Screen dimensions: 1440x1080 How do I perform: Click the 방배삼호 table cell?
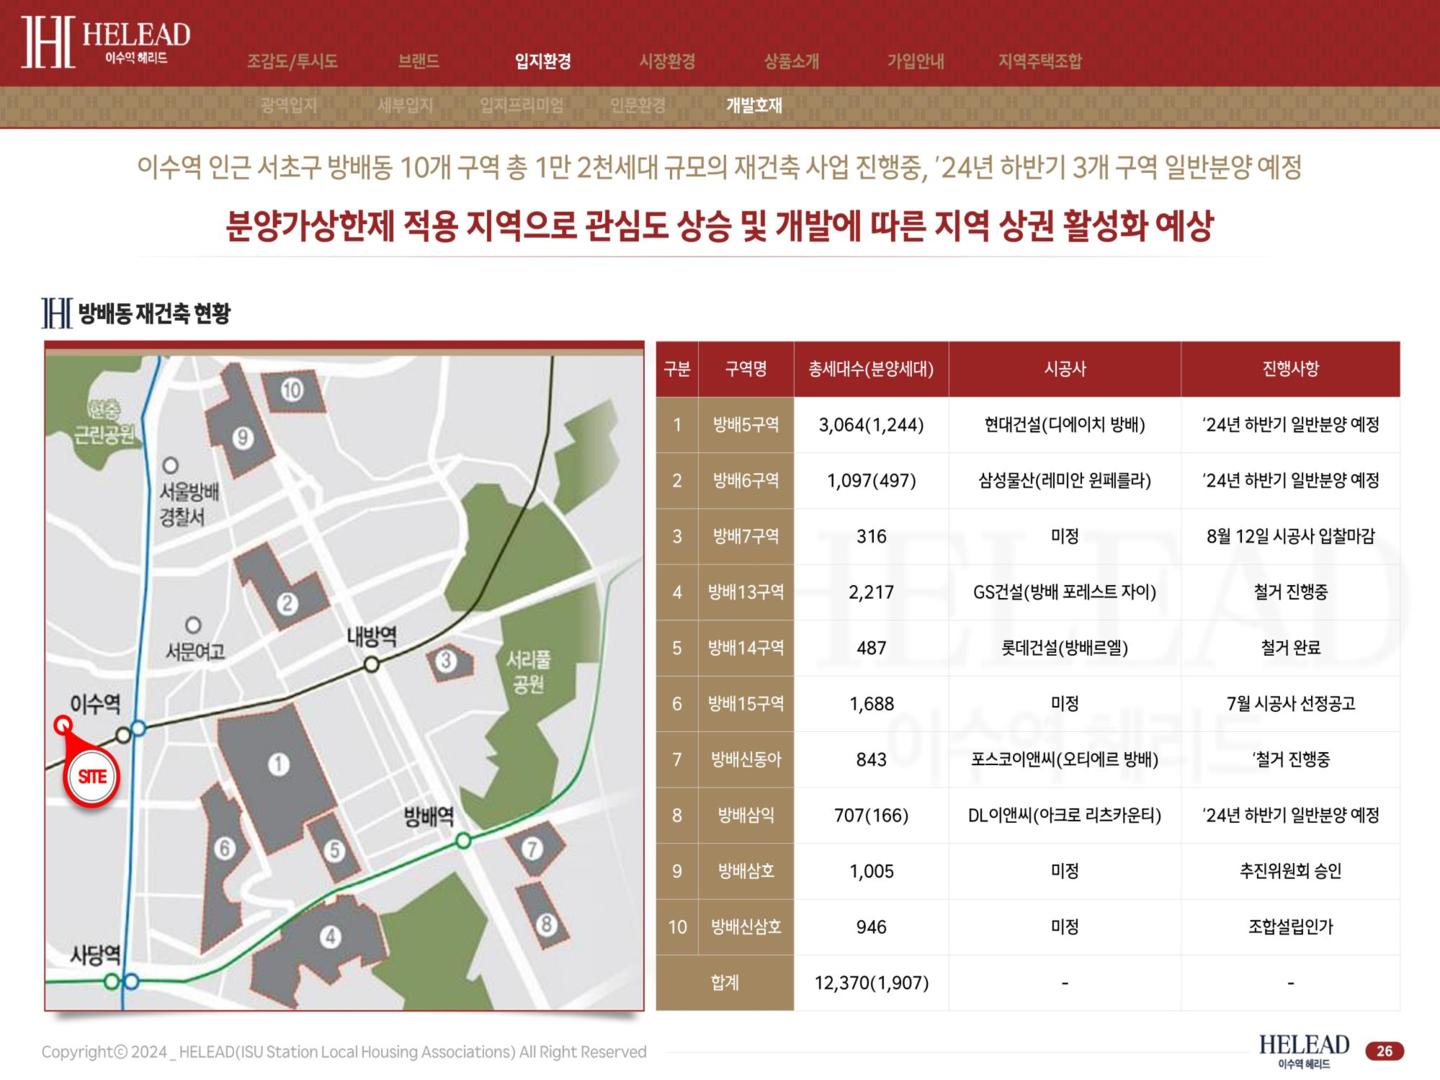tap(746, 871)
